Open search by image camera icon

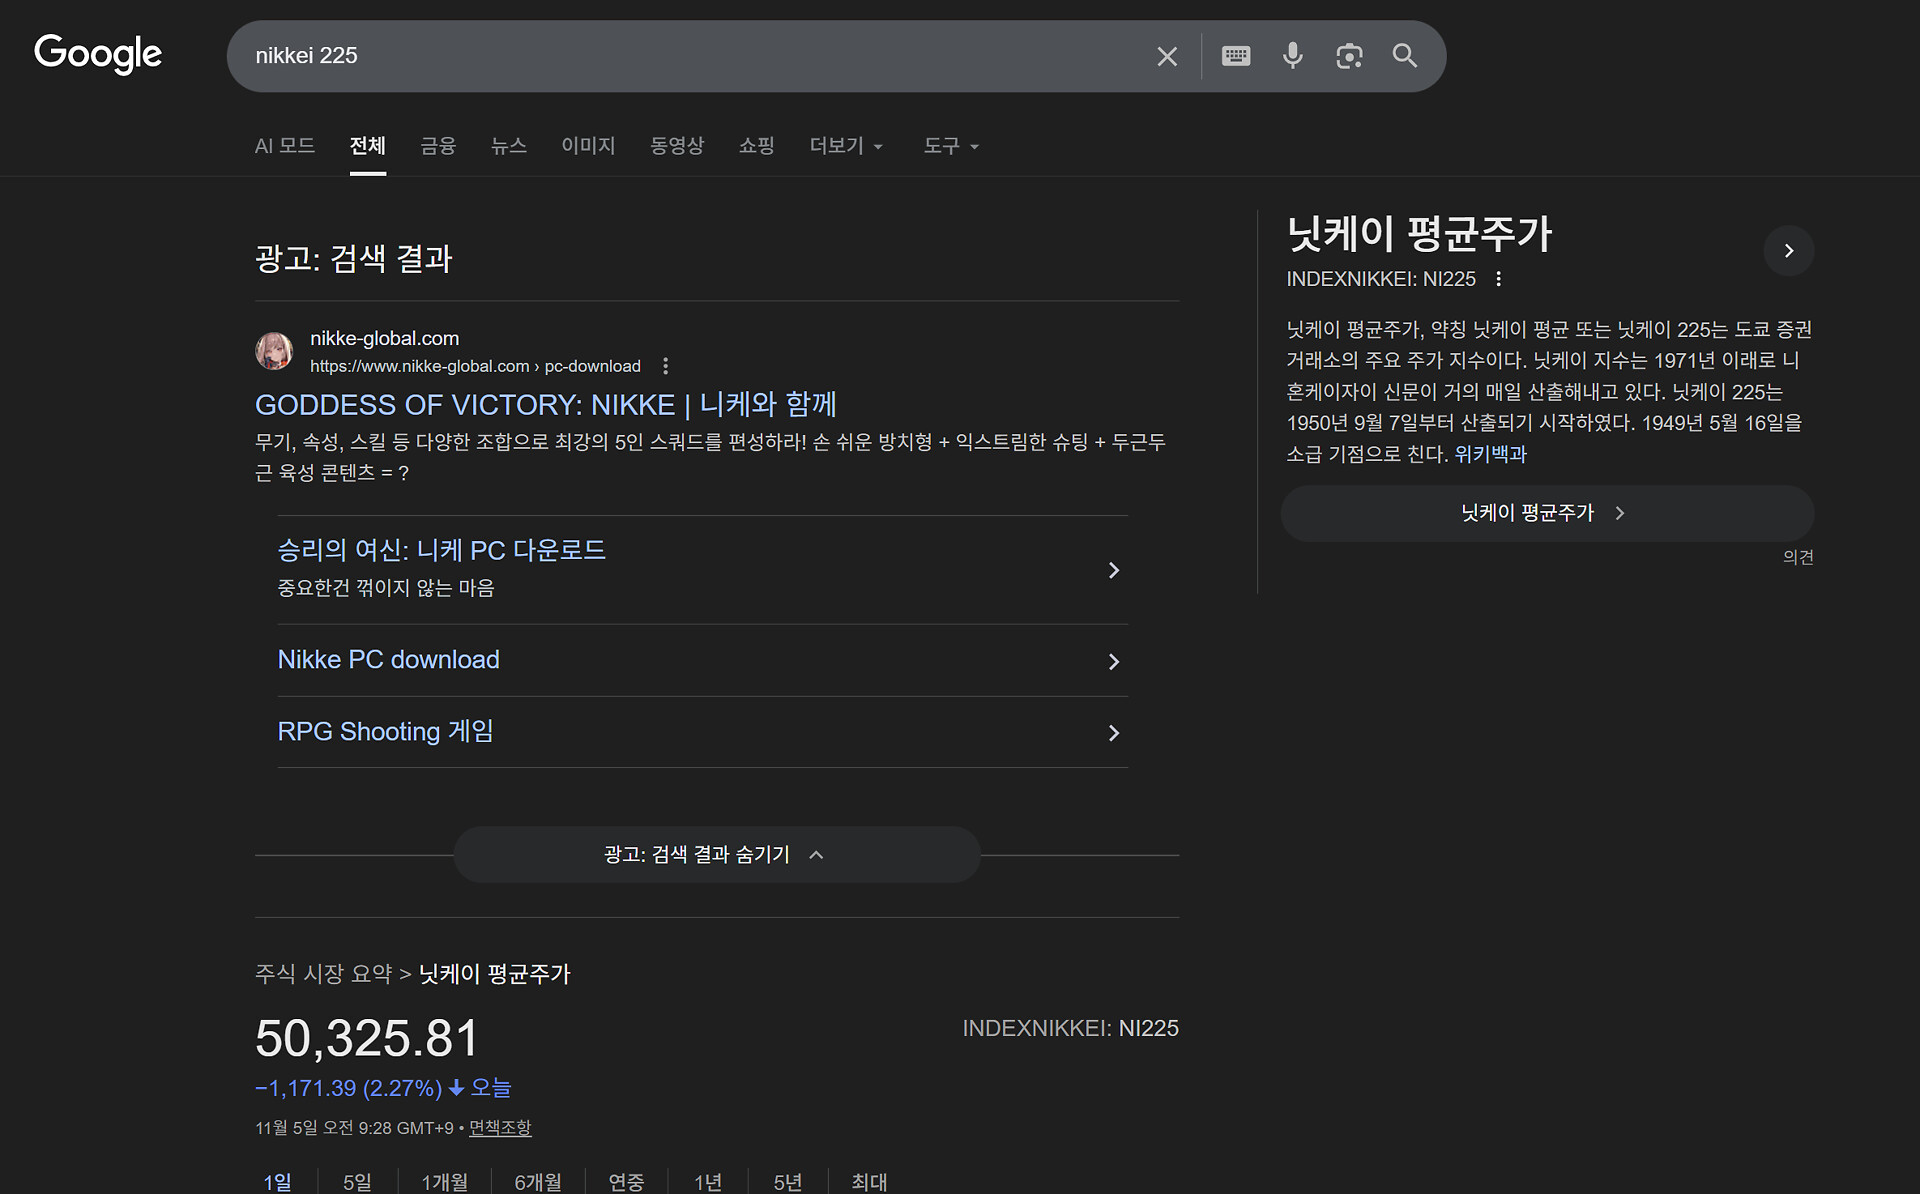[x=1349, y=56]
